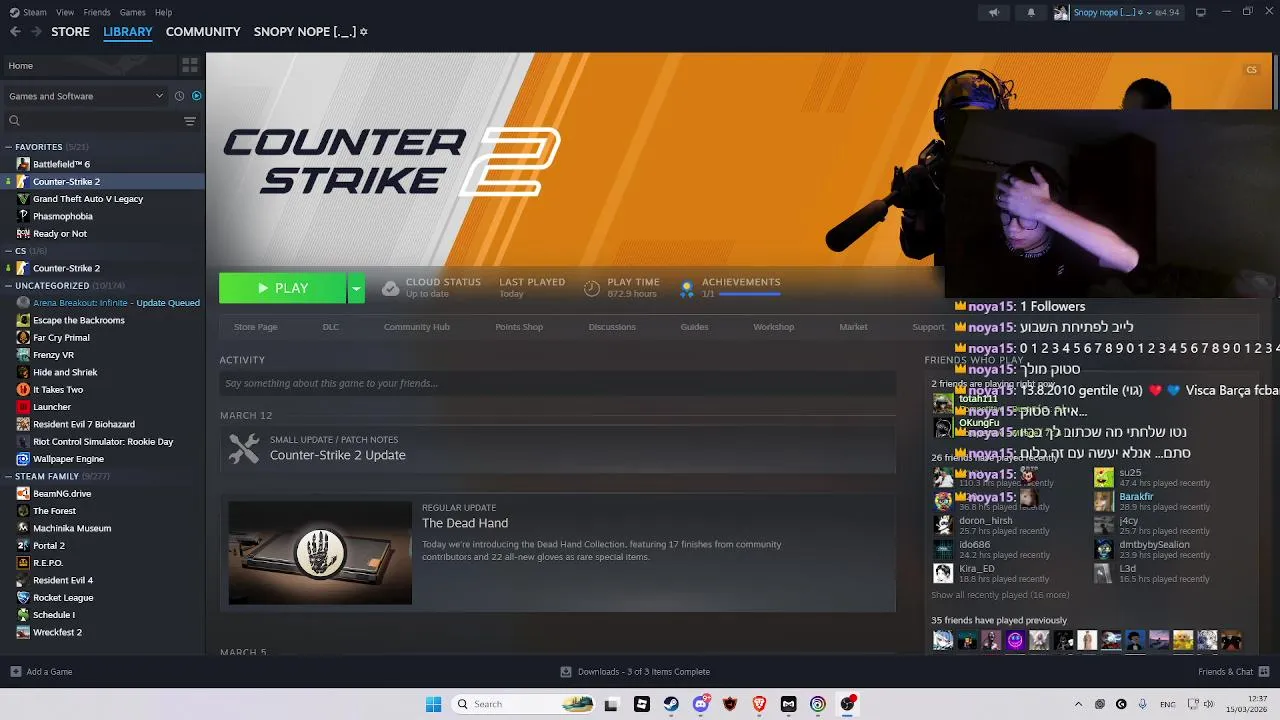Screen dimensions: 1280x720
Task: Collapse the UNCATEGORIZED category
Action: (x=9, y=286)
